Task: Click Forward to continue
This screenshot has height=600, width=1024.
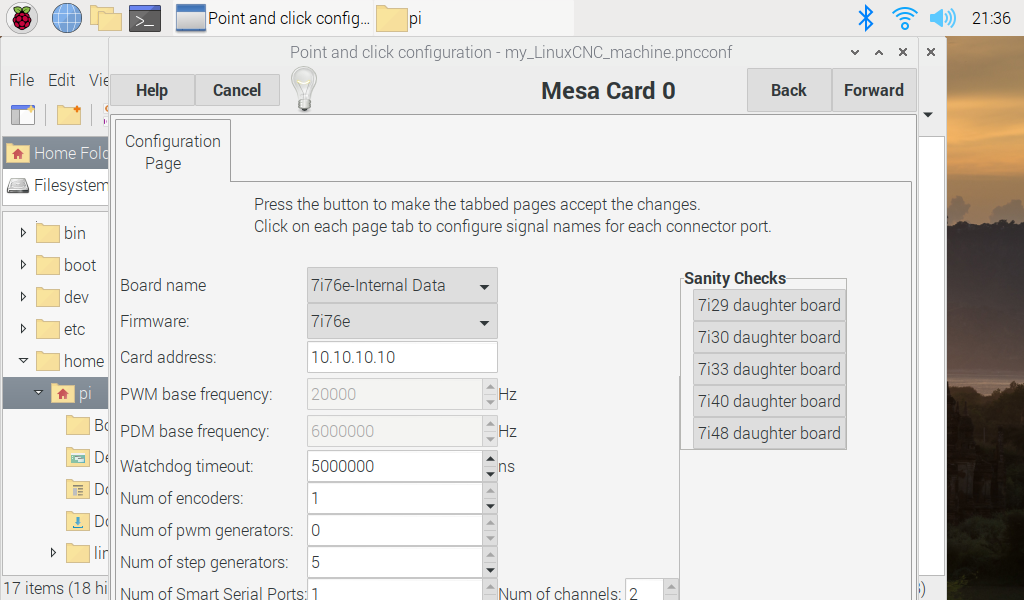Action: [874, 90]
